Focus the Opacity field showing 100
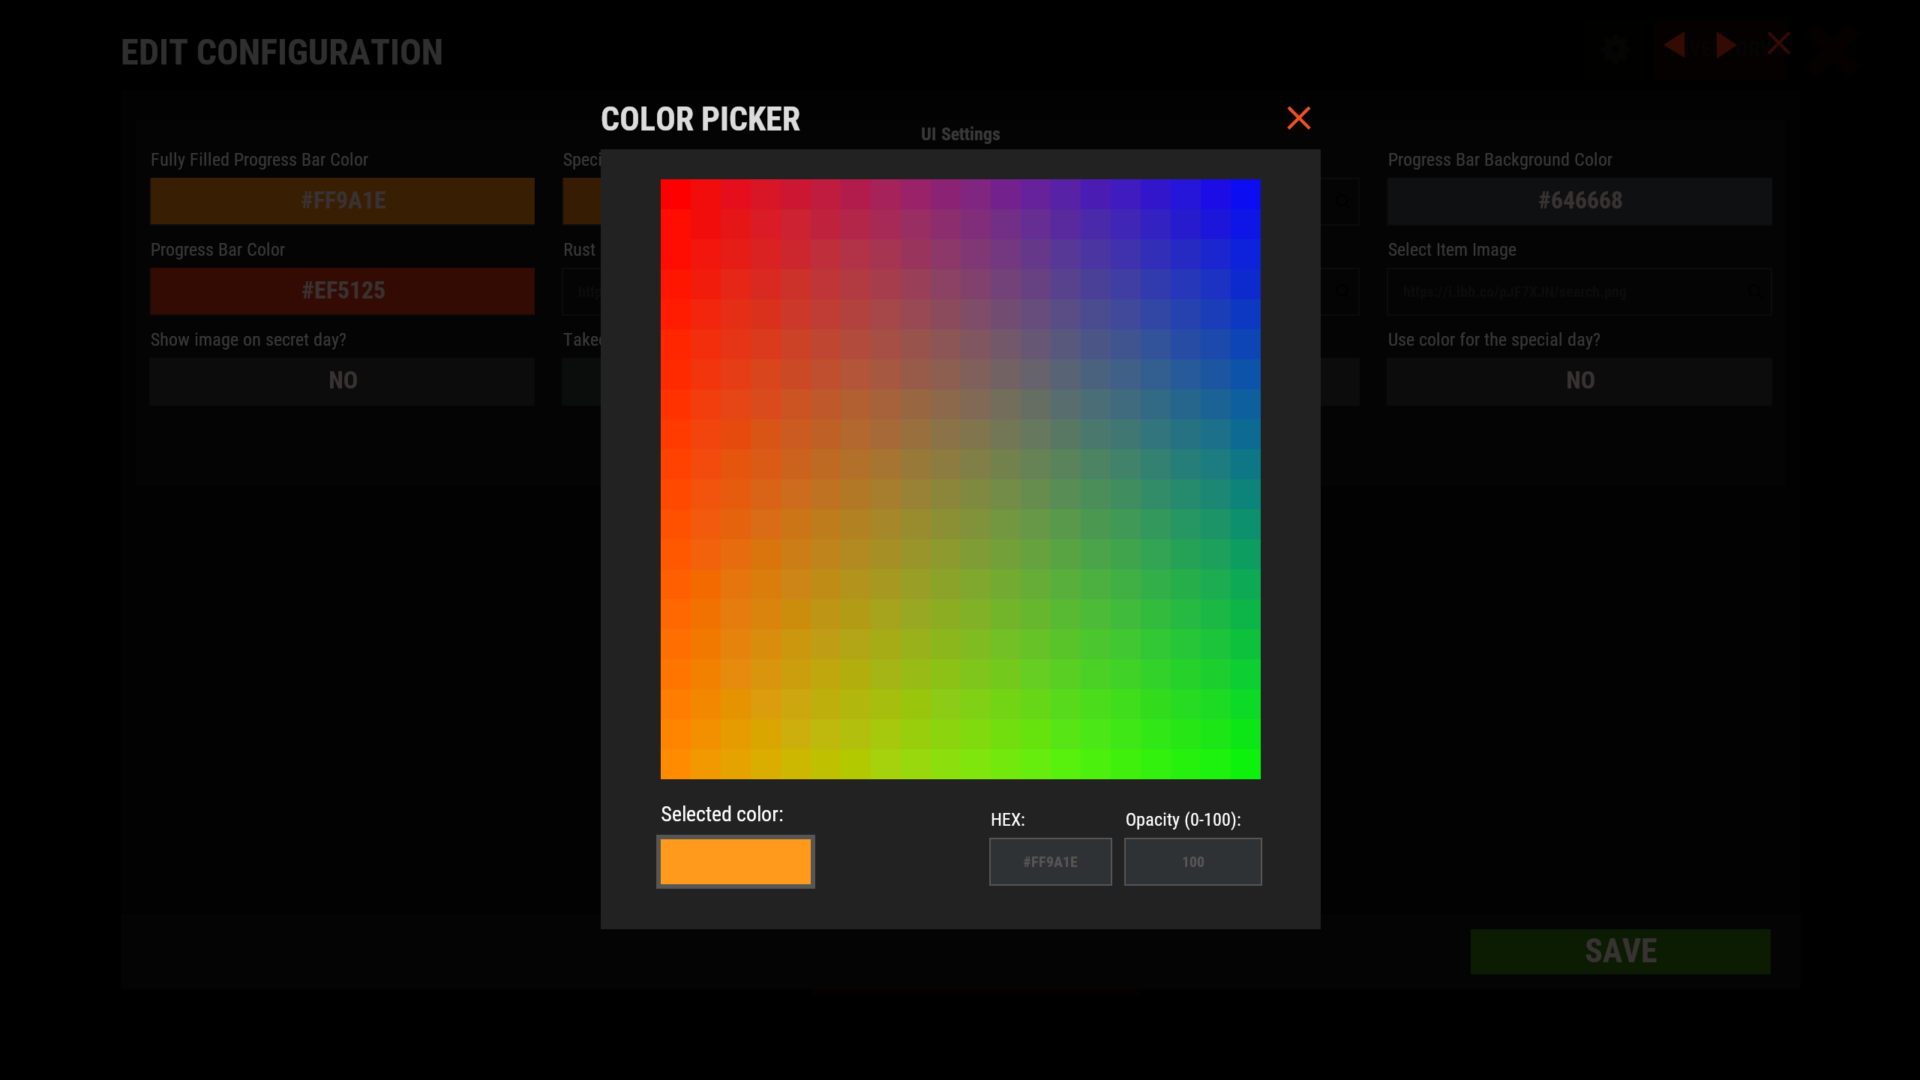The height and width of the screenshot is (1080, 1920). point(1193,861)
